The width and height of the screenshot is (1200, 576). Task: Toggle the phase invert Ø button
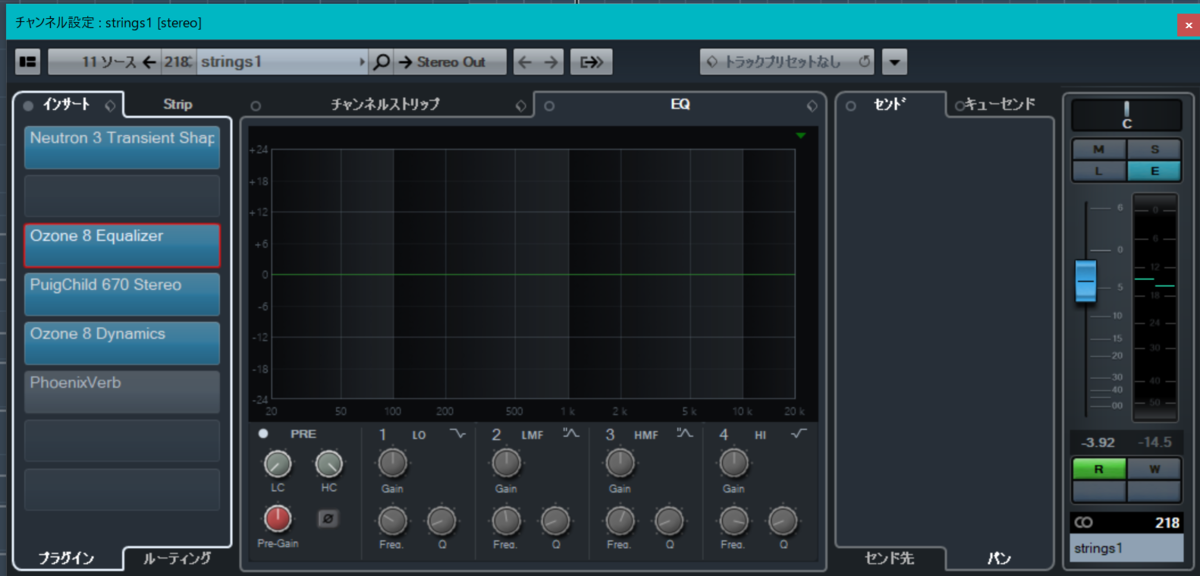point(328,518)
